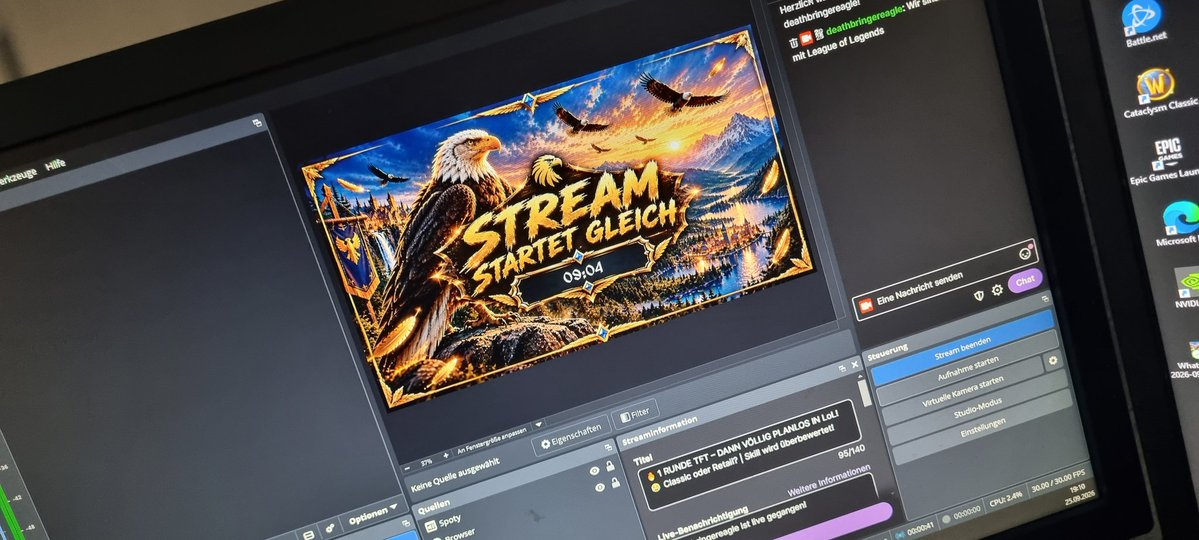Click the camera icon in the message field
Image resolution: width=1199 pixels, height=540 pixels.
(x=866, y=306)
